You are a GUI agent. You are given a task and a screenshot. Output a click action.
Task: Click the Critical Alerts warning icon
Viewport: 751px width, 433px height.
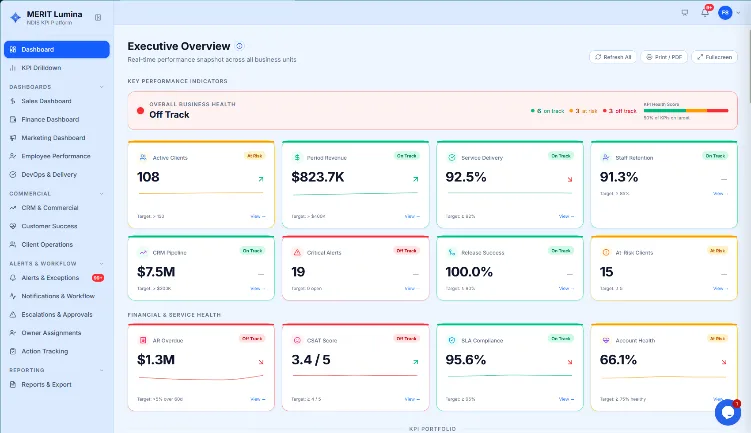(x=297, y=252)
